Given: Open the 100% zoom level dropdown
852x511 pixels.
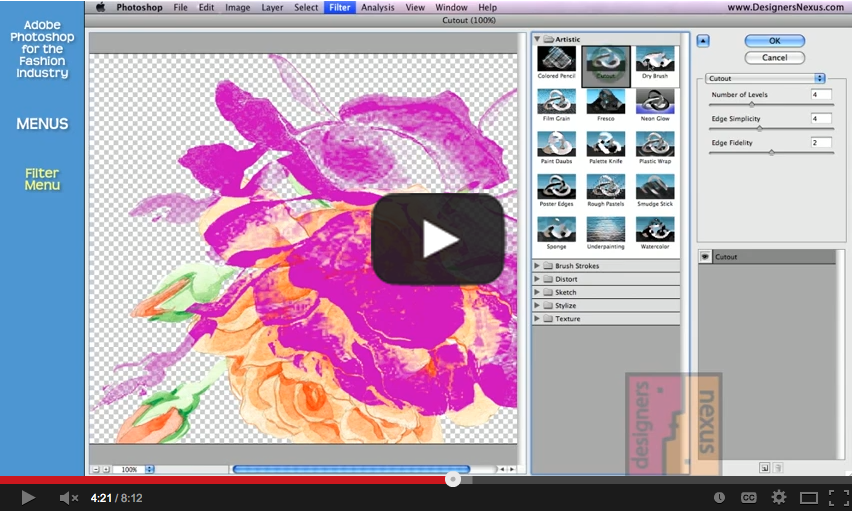Looking at the screenshot, I should (149, 469).
